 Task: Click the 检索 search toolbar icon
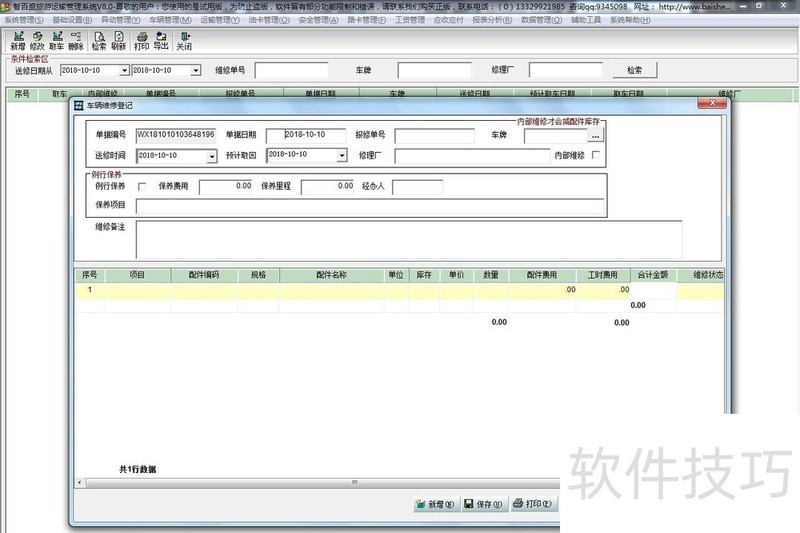[x=99, y=40]
